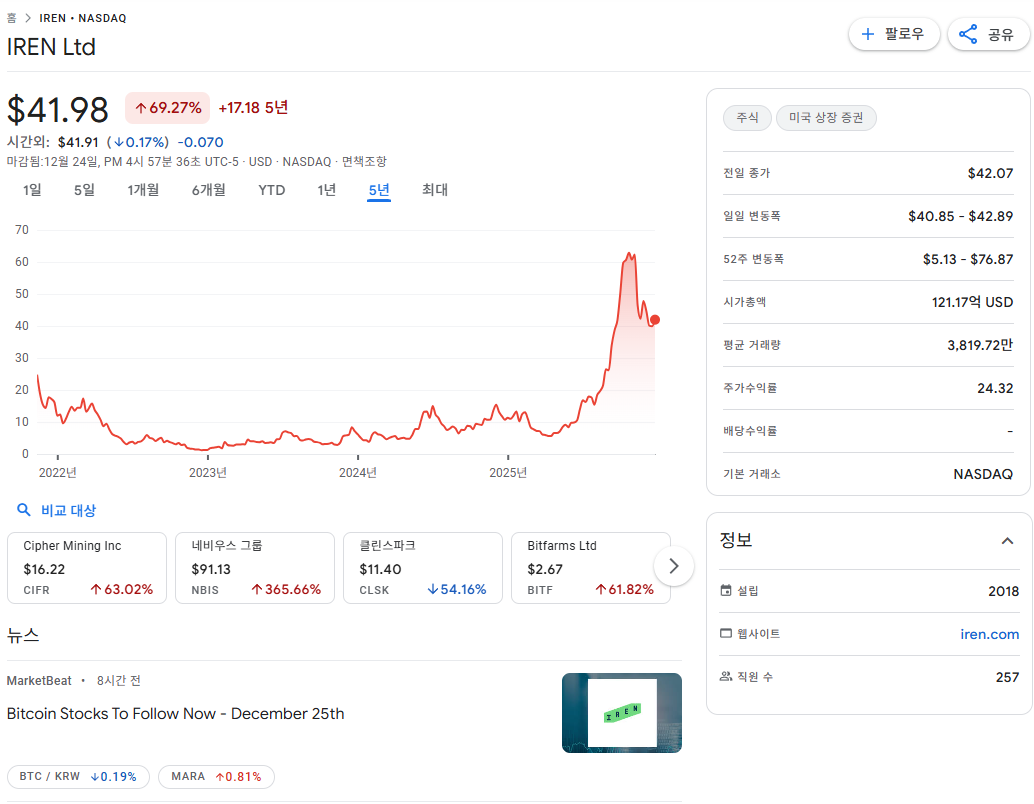Click the 미국 상장 증권 chip
This screenshot has height=804, width=1034.
point(826,117)
